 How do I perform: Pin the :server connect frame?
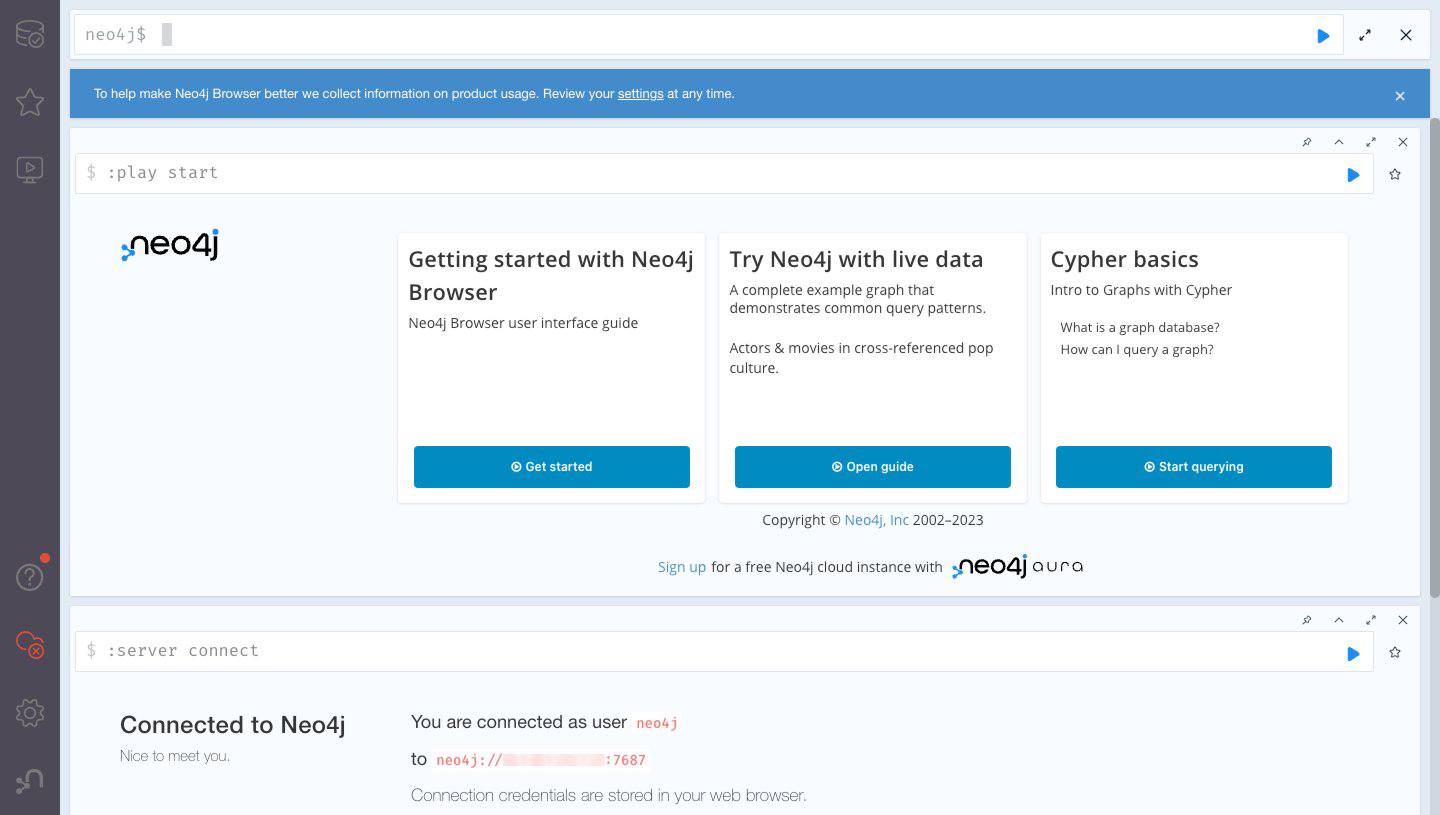(1306, 620)
